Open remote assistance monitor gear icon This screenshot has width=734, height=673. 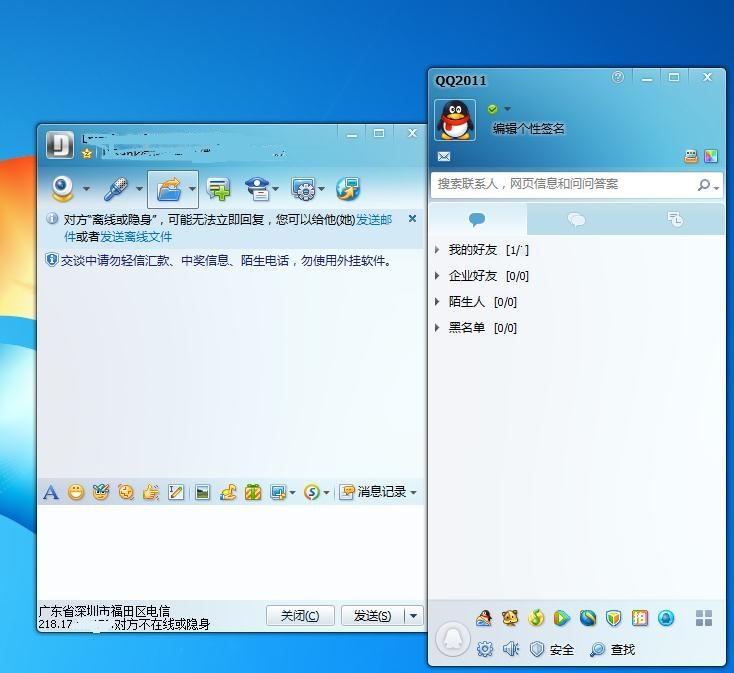[x=303, y=189]
